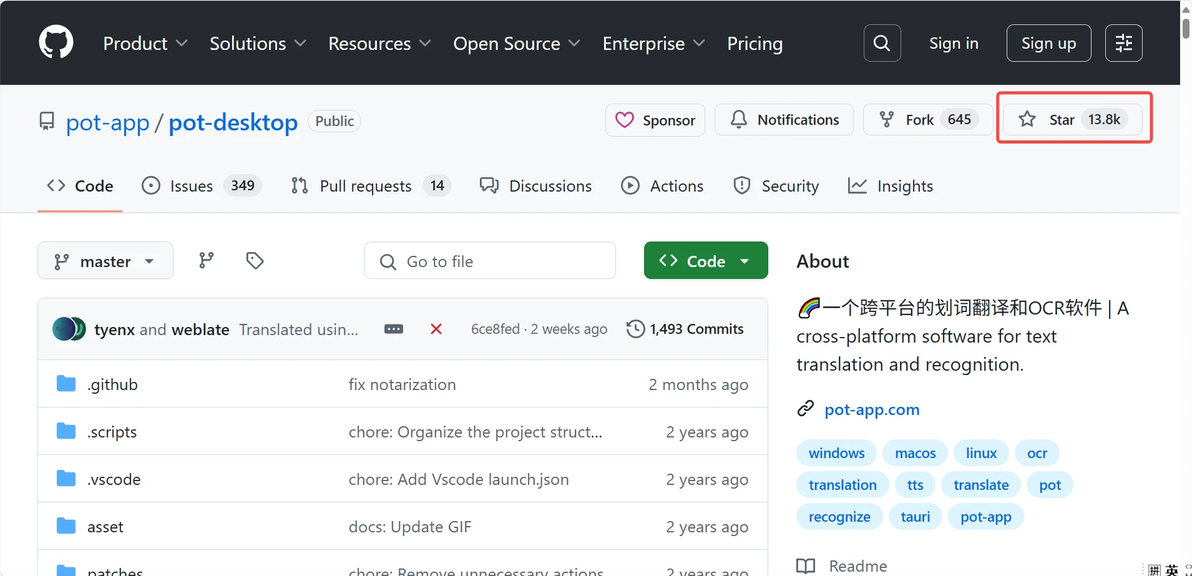Click the Go to file field
This screenshot has height=576, width=1192.
pyautogui.click(x=490, y=261)
